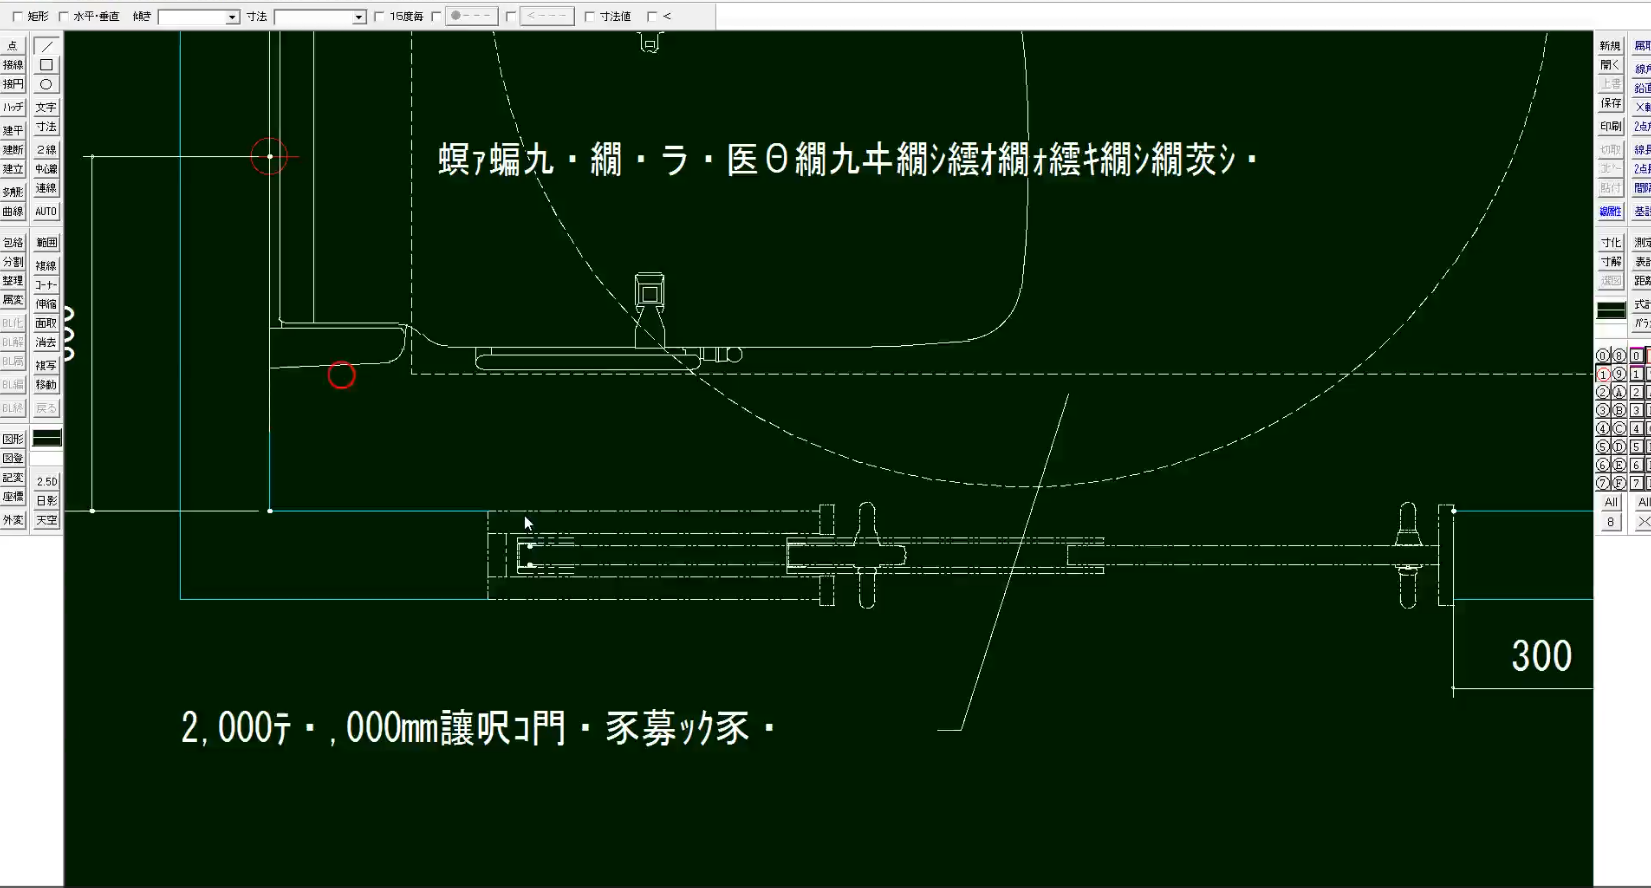Choose the ハッチ hatch tool

(13, 107)
